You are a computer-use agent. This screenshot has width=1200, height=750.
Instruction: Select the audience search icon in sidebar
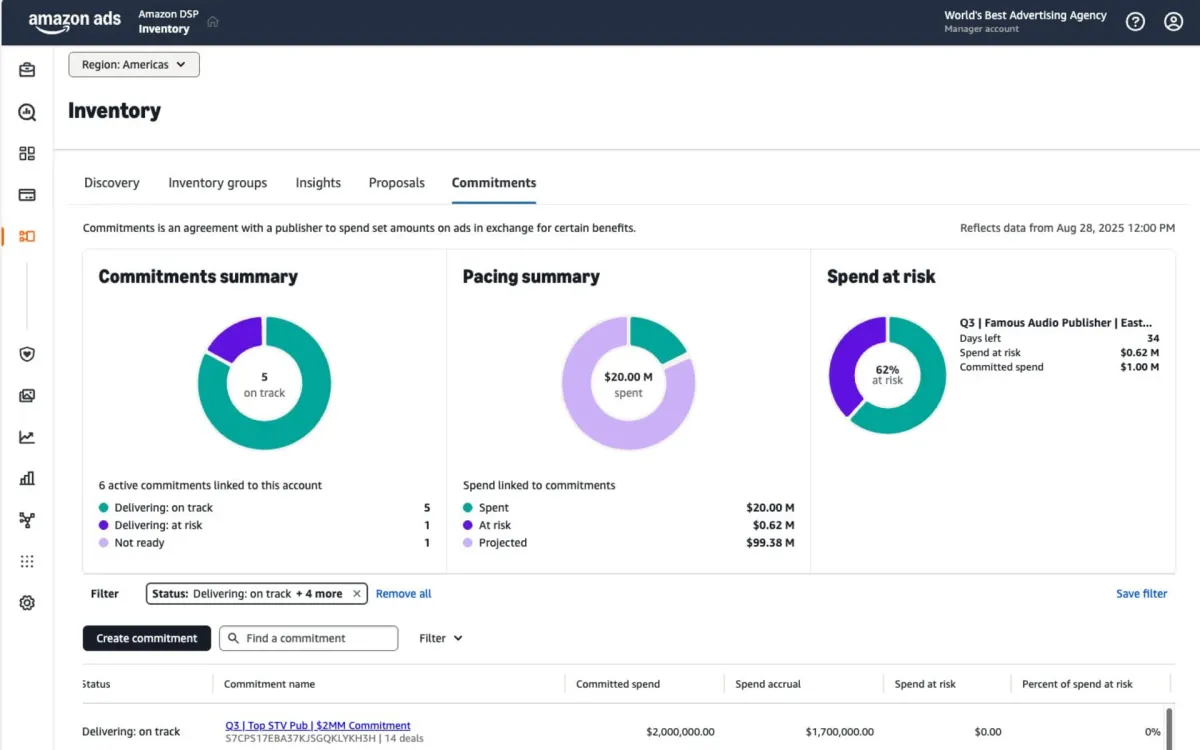(x=26, y=112)
